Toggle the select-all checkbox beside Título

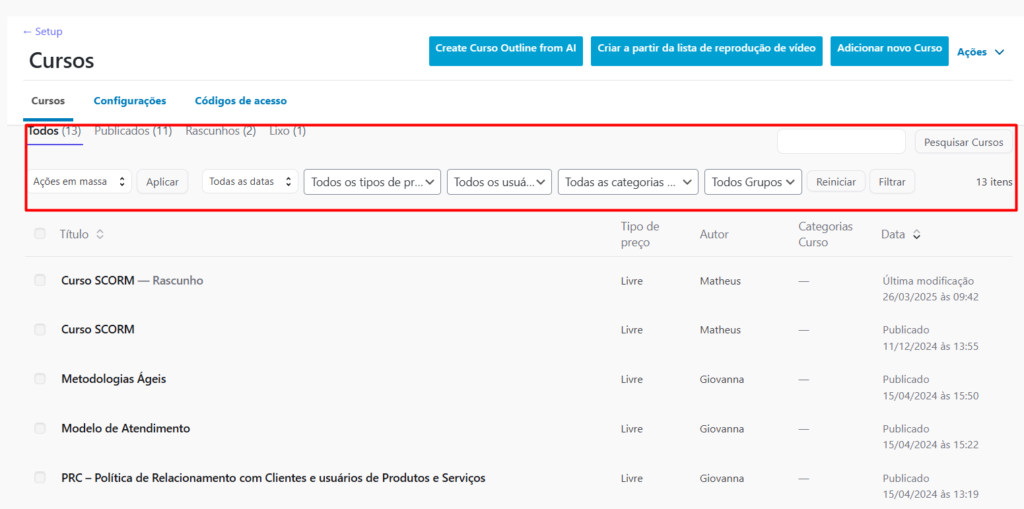point(40,234)
